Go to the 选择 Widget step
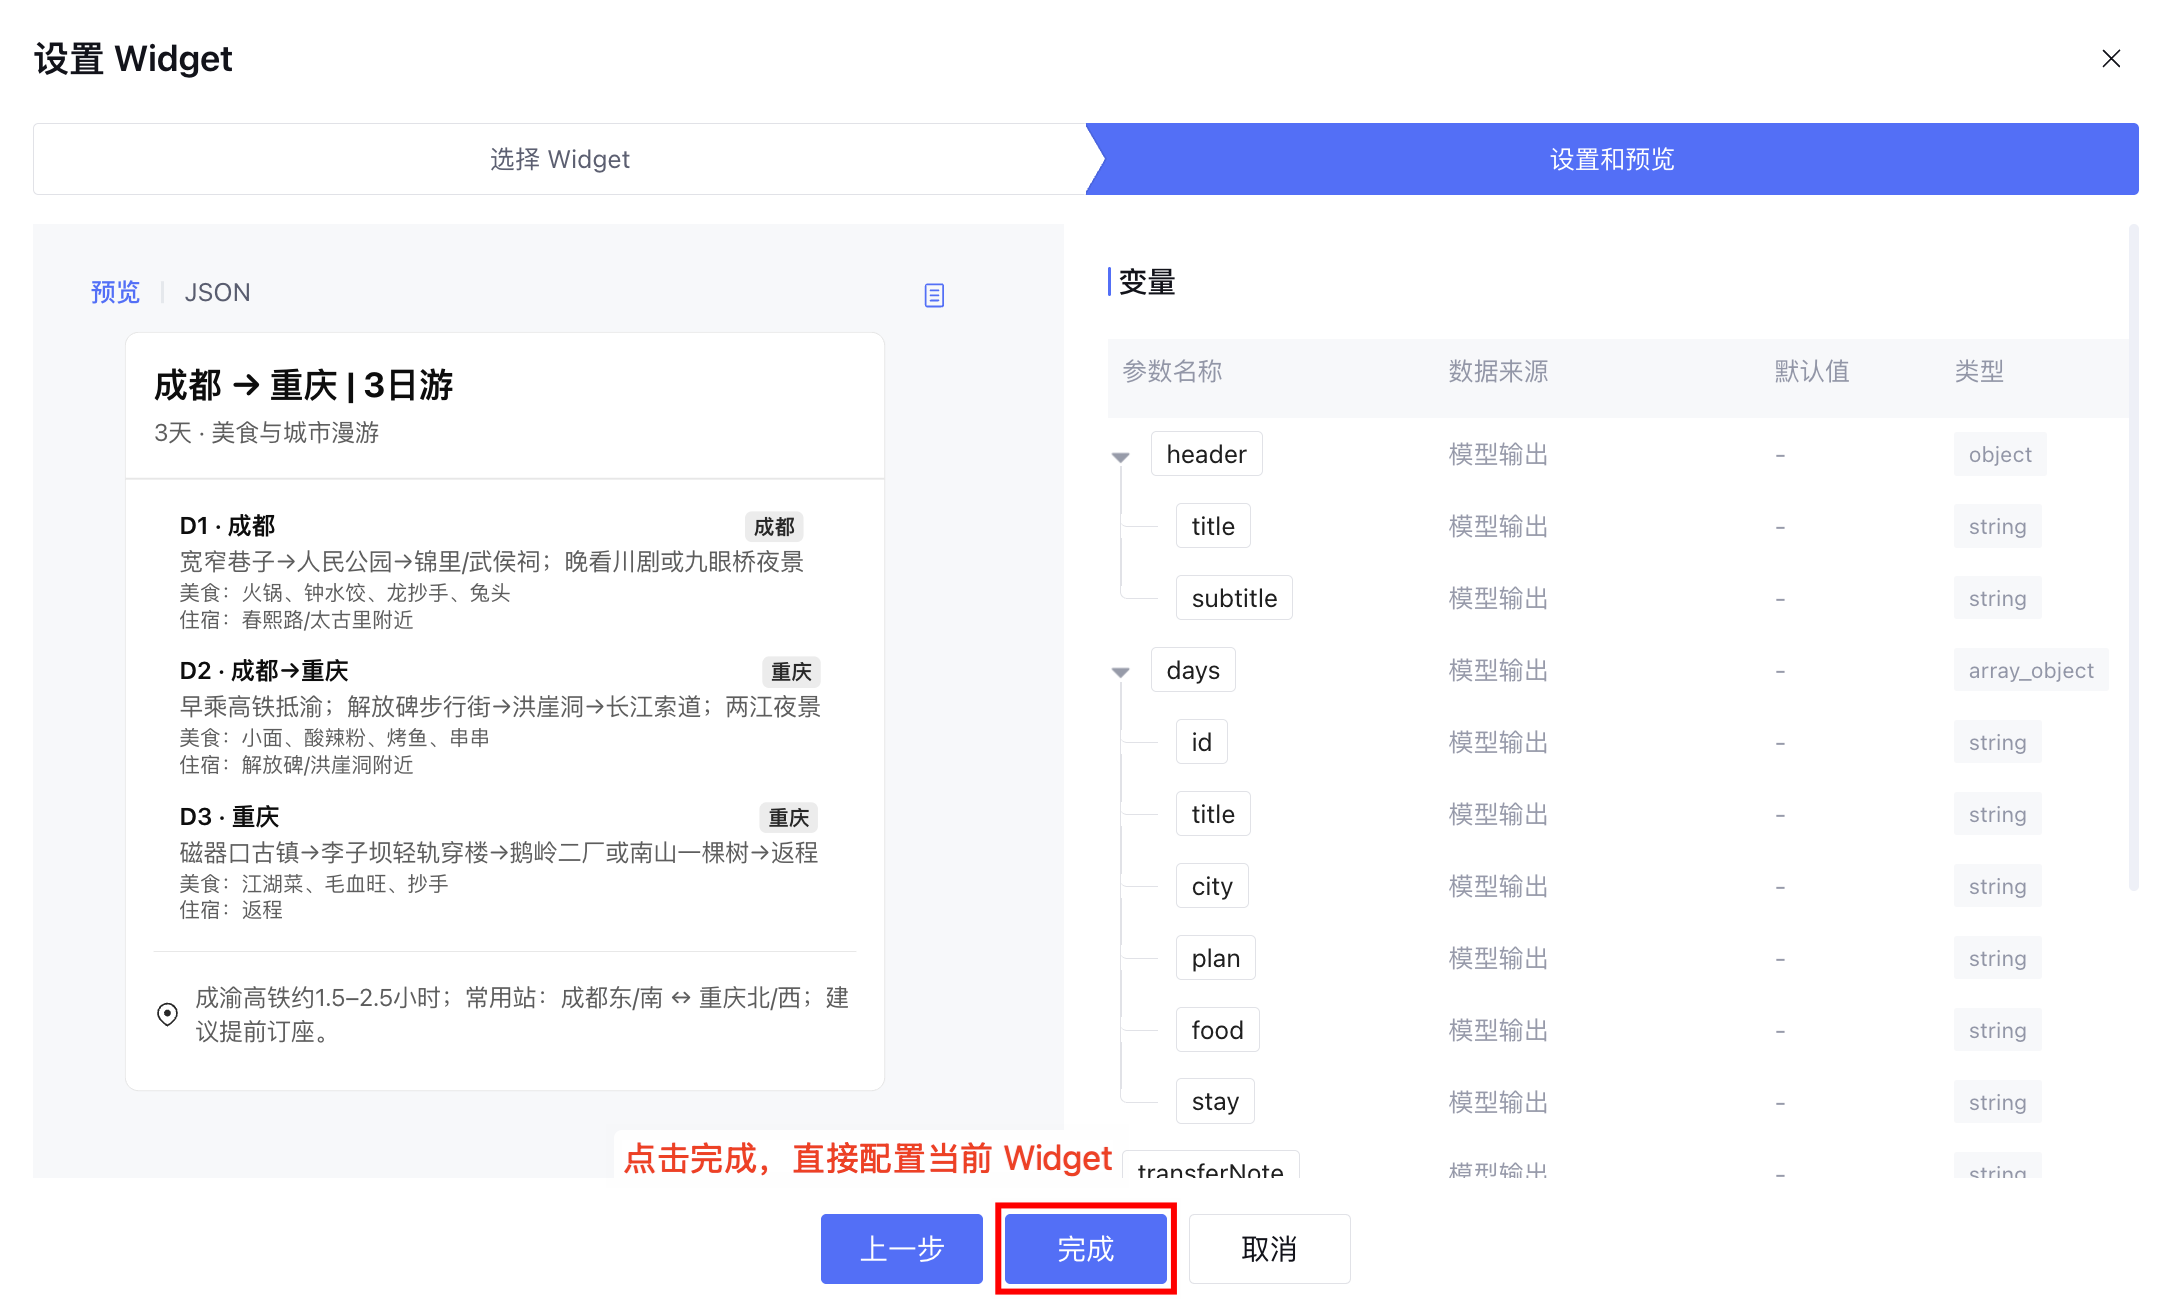Image resolution: width=2166 pixels, height=1310 pixels. 559,159
